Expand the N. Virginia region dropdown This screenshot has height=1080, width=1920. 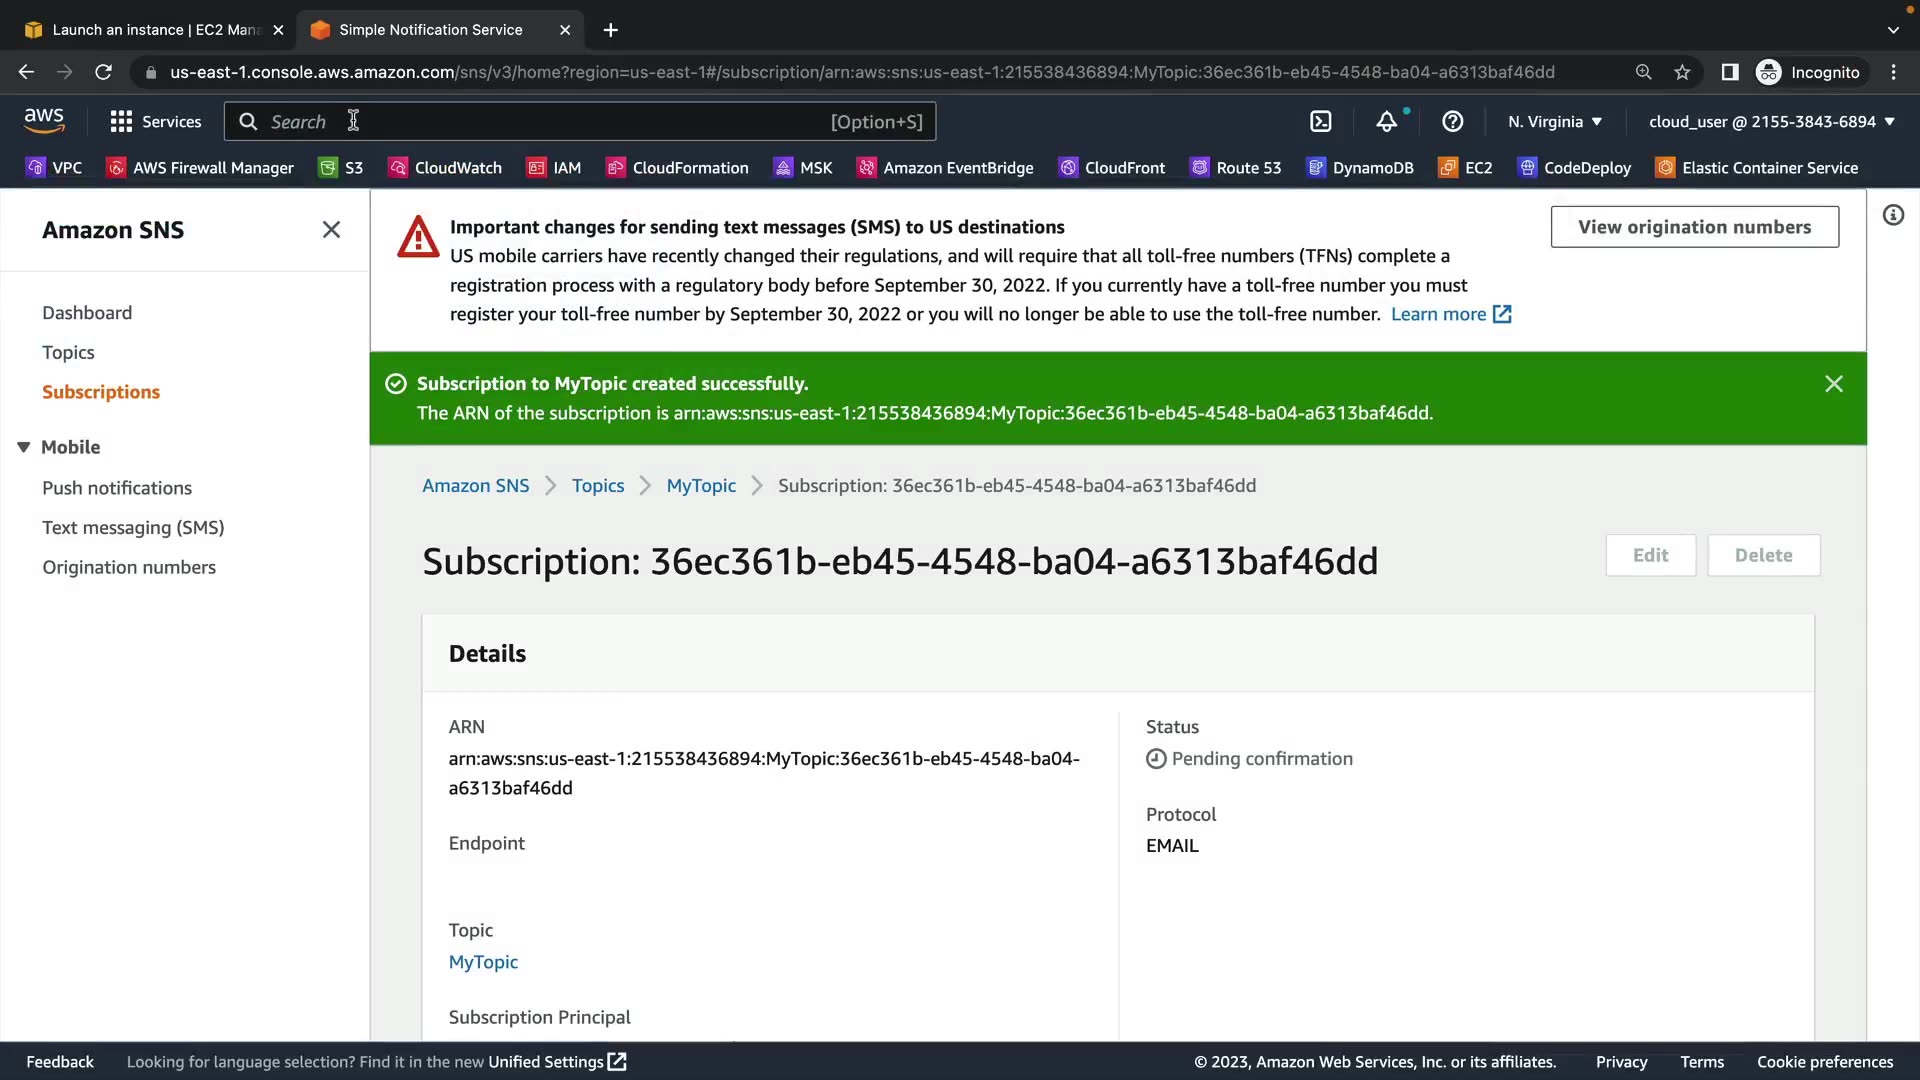pyautogui.click(x=1555, y=122)
